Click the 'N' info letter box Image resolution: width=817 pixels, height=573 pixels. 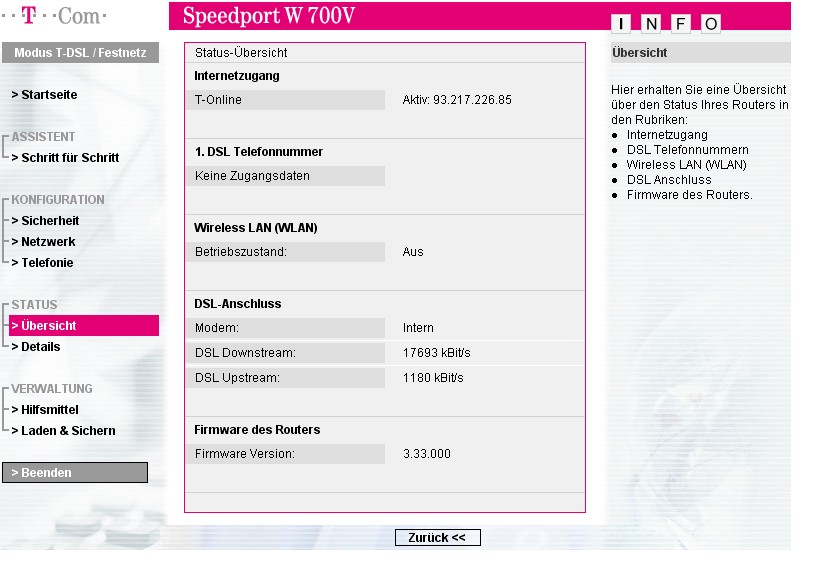(x=651, y=23)
